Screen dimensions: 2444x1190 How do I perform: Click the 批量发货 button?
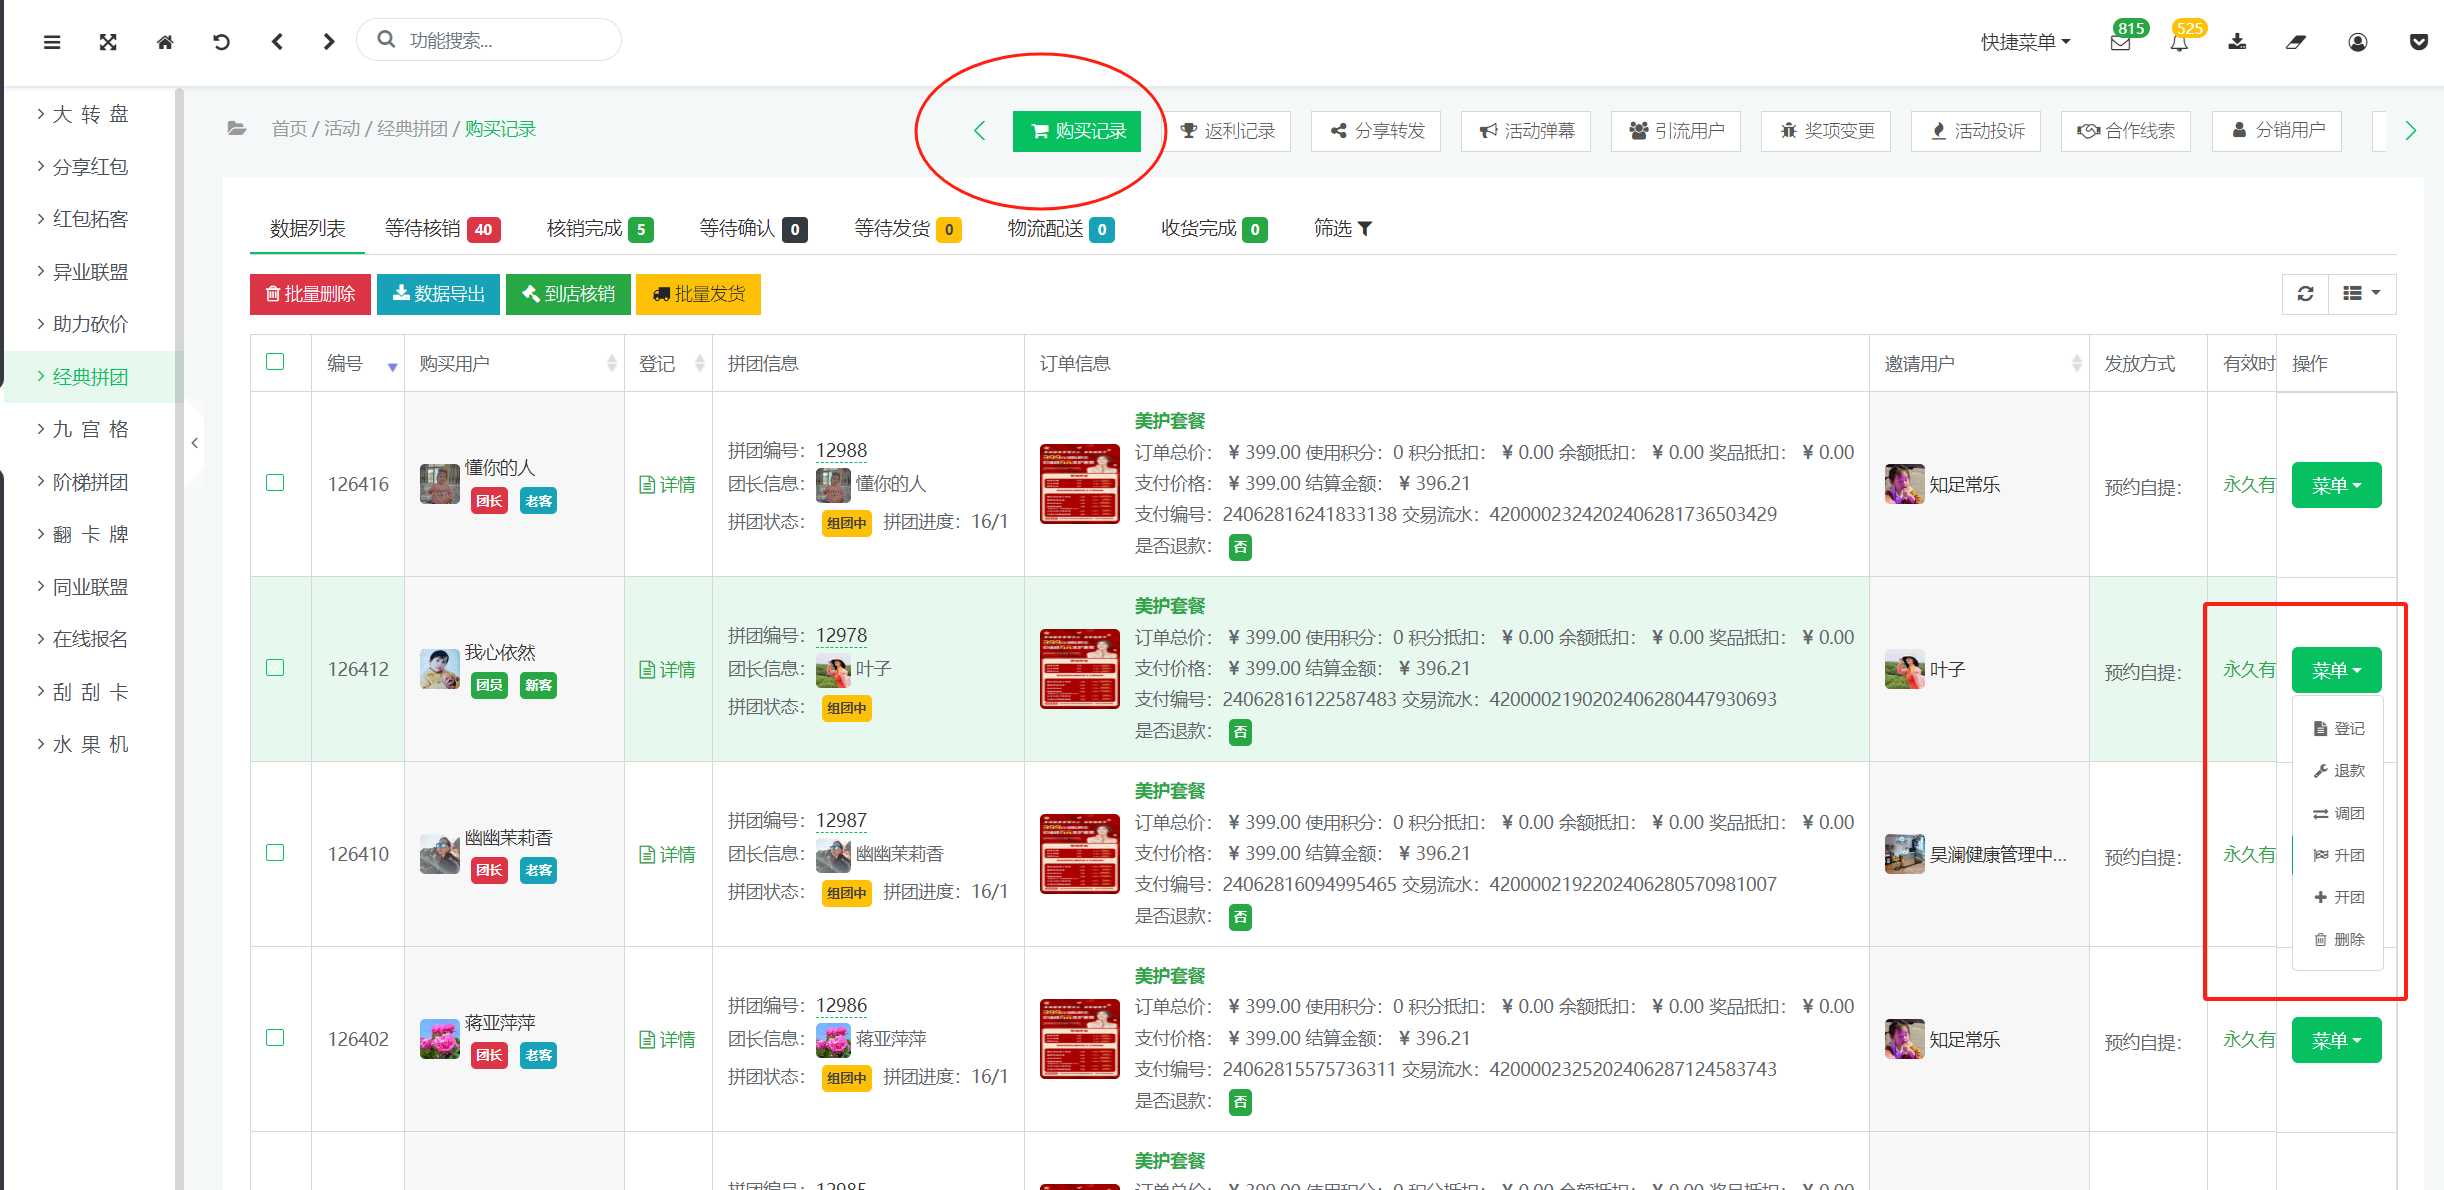(698, 294)
